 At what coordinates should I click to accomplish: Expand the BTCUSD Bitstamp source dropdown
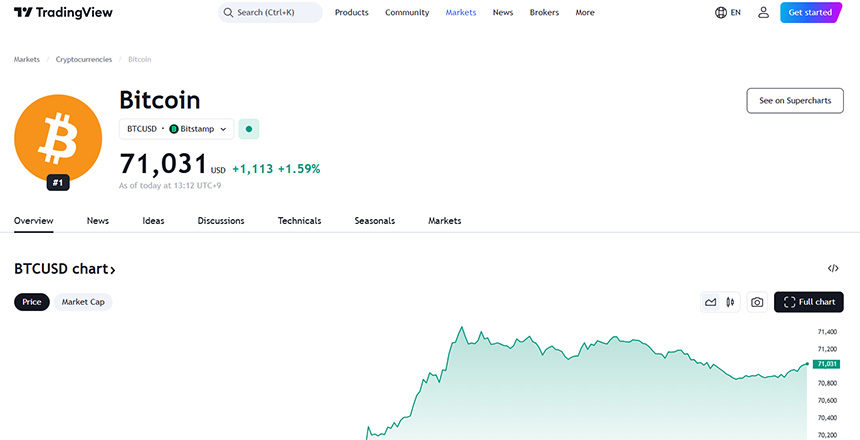click(177, 129)
